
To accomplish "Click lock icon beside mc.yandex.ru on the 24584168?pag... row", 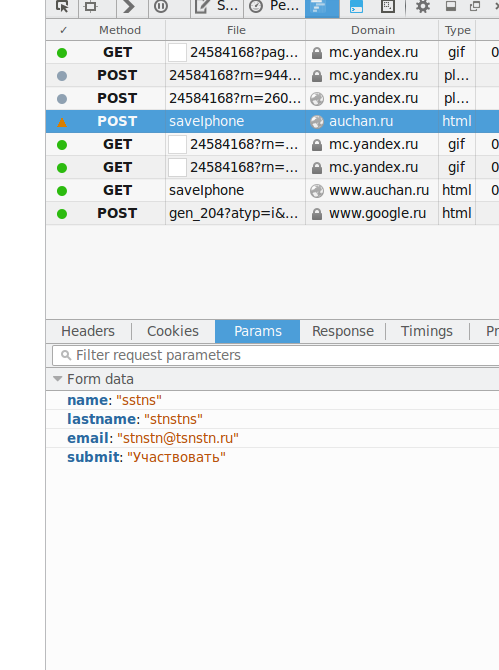I will click(317, 53).
